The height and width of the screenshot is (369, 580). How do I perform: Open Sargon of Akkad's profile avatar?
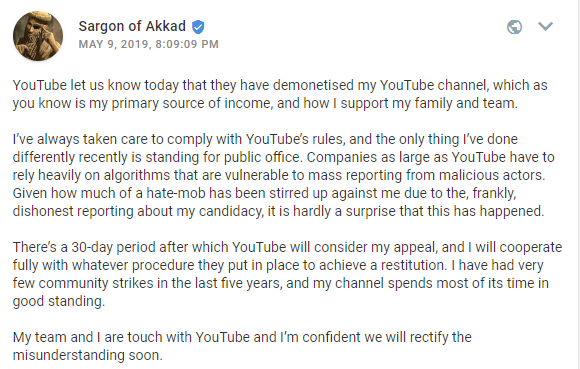click(38, 36)
